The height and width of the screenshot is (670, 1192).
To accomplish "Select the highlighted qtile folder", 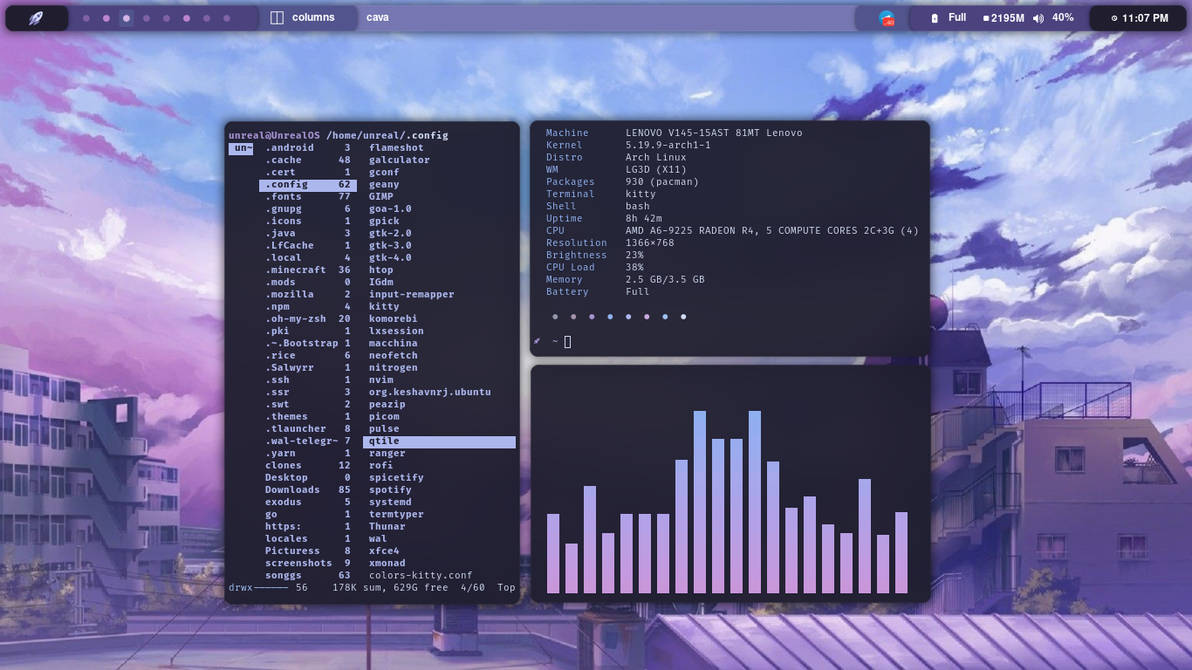I will pos(439,441).
